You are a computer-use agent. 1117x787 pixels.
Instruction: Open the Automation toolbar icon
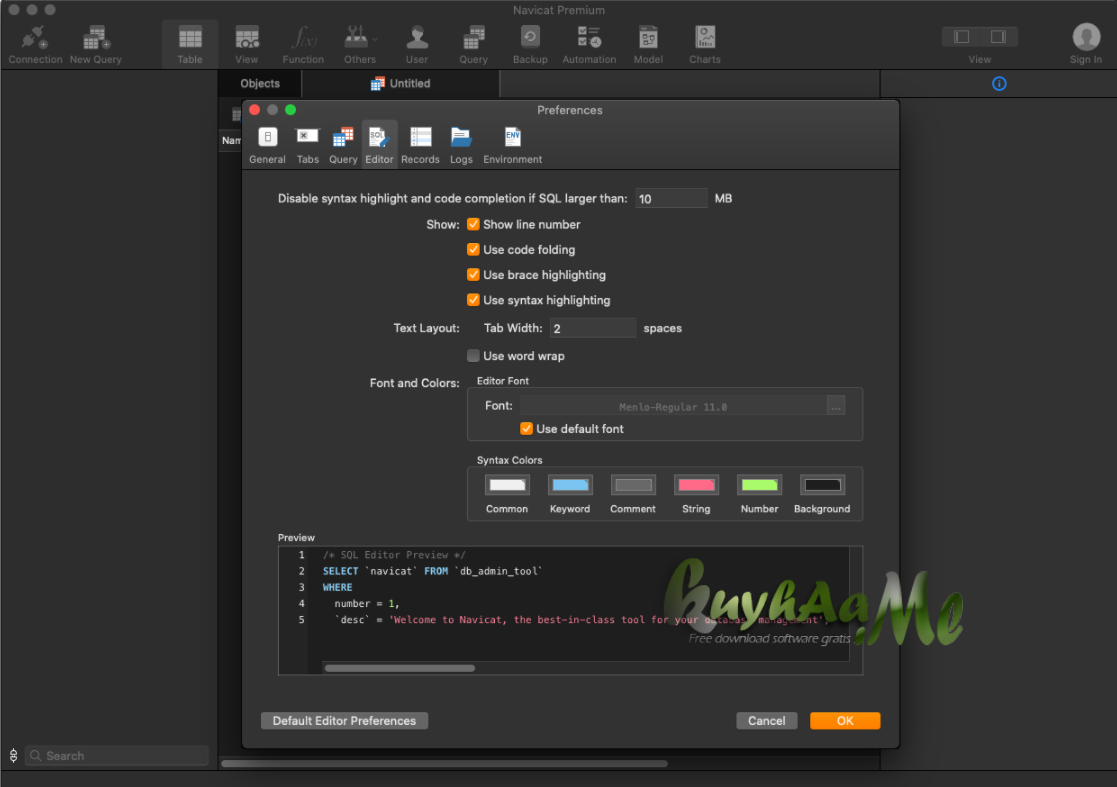(x=589, y=45)
